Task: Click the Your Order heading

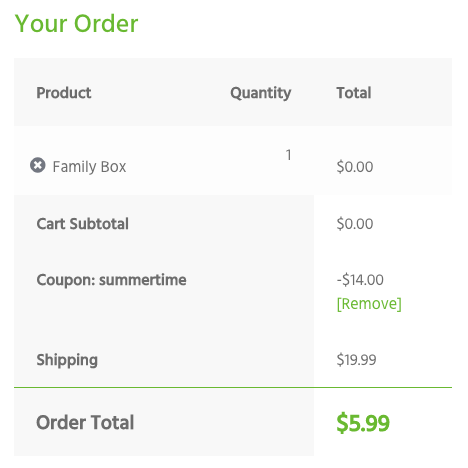Action: [76, 24]
